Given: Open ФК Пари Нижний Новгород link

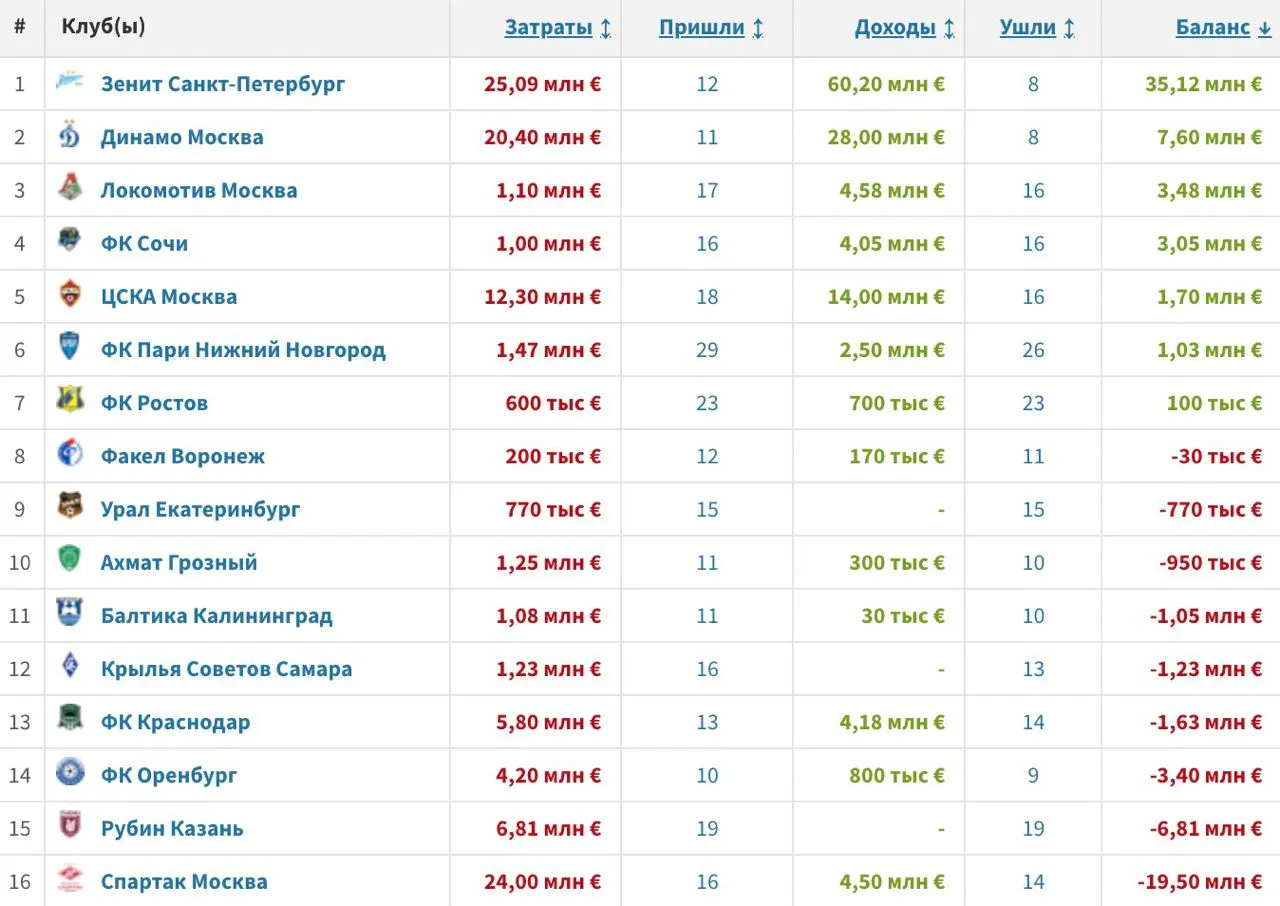Looking at the screenshot, I should click(243, 350).
